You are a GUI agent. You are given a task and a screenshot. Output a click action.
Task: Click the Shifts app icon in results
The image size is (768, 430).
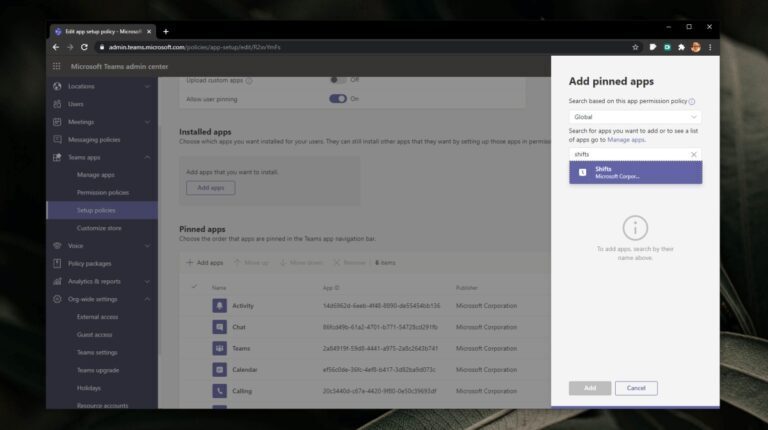582,172
